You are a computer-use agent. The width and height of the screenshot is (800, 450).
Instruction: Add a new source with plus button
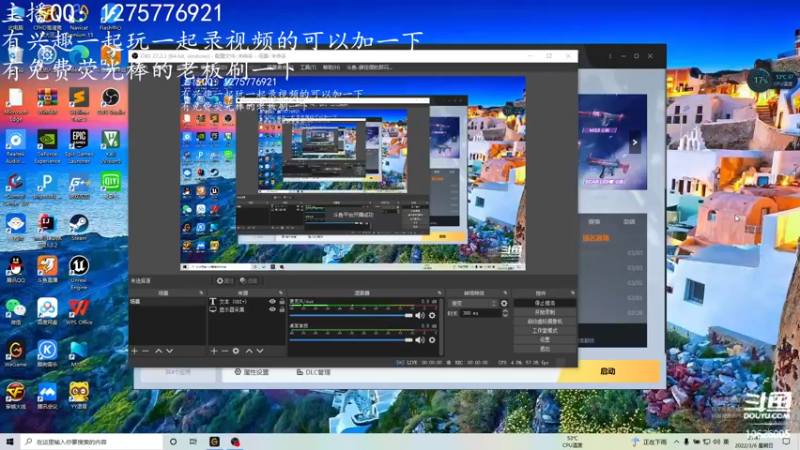pyautogui.click(x=214, y=351)
